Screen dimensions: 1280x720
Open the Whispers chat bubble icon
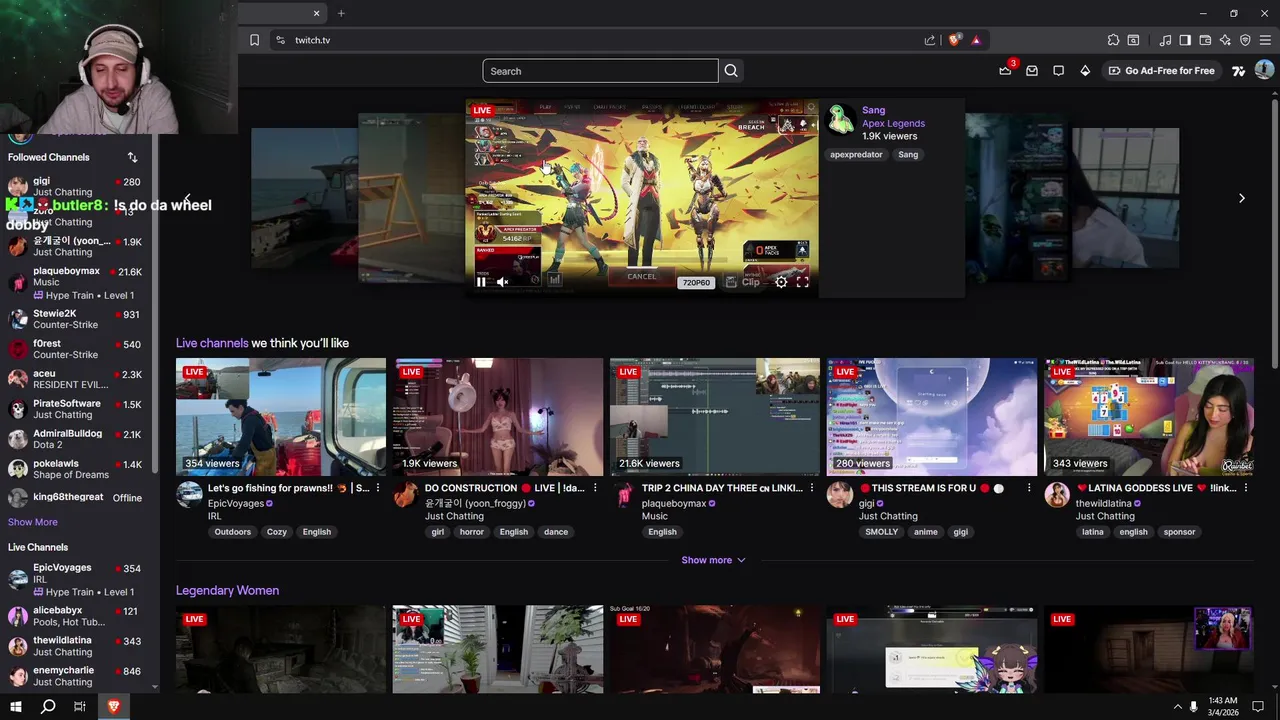click(1058, 71)
